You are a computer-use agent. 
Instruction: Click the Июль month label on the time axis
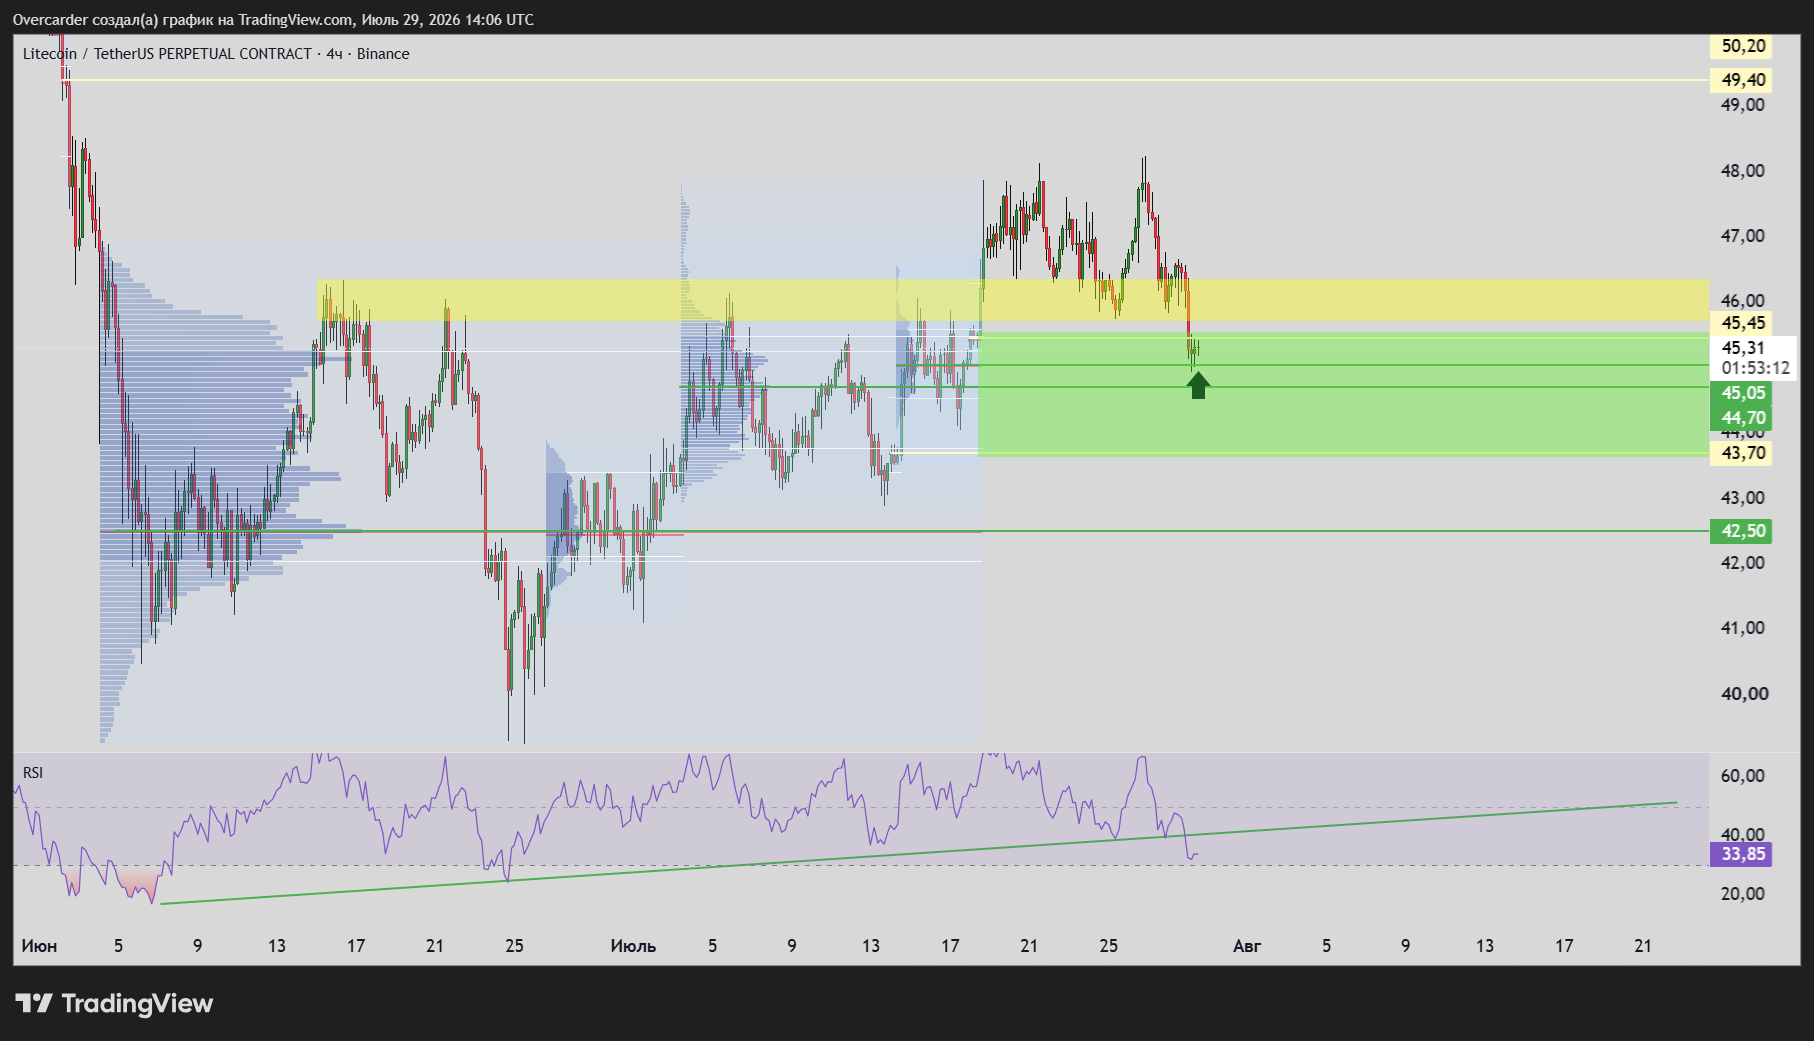point(633,946)
